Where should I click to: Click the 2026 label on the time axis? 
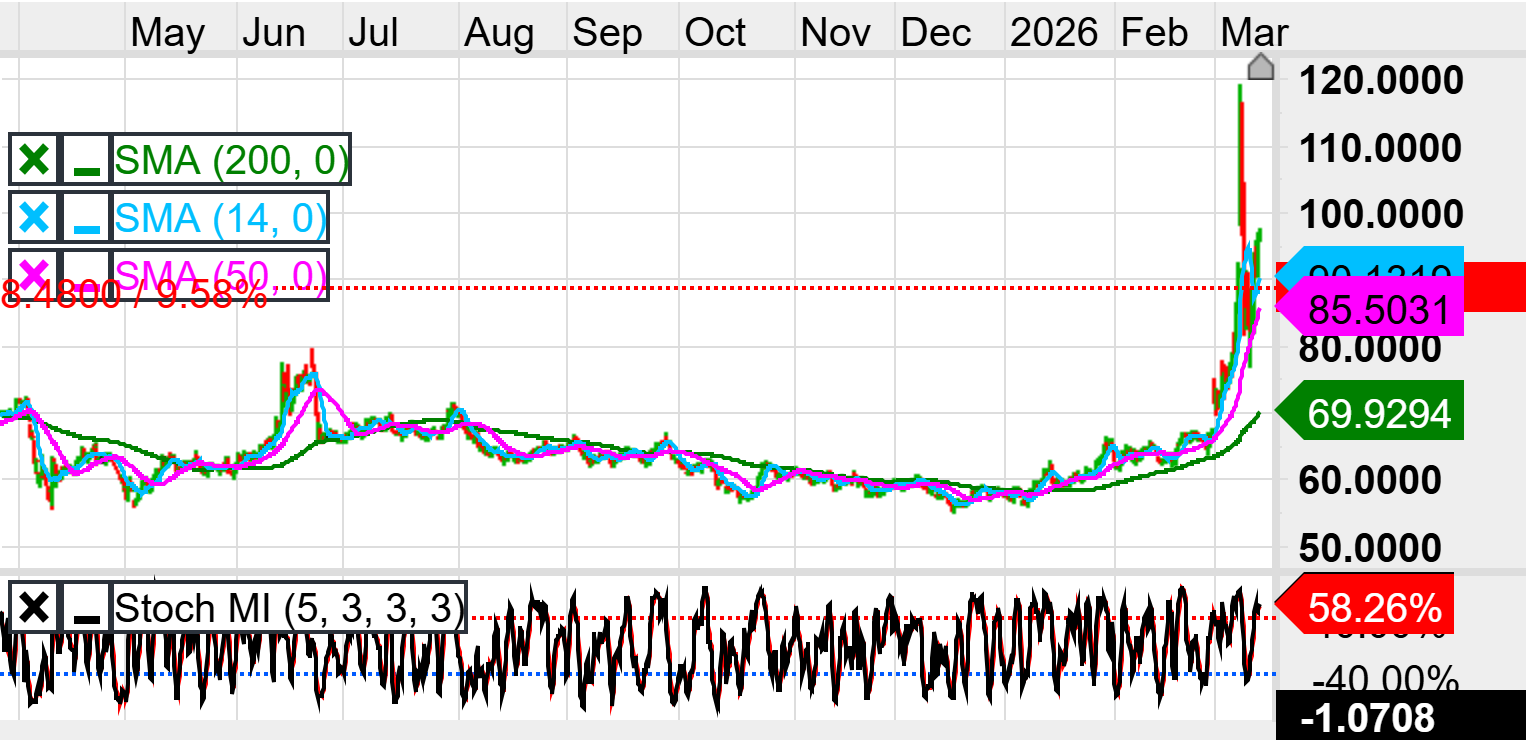point(1053,33)
